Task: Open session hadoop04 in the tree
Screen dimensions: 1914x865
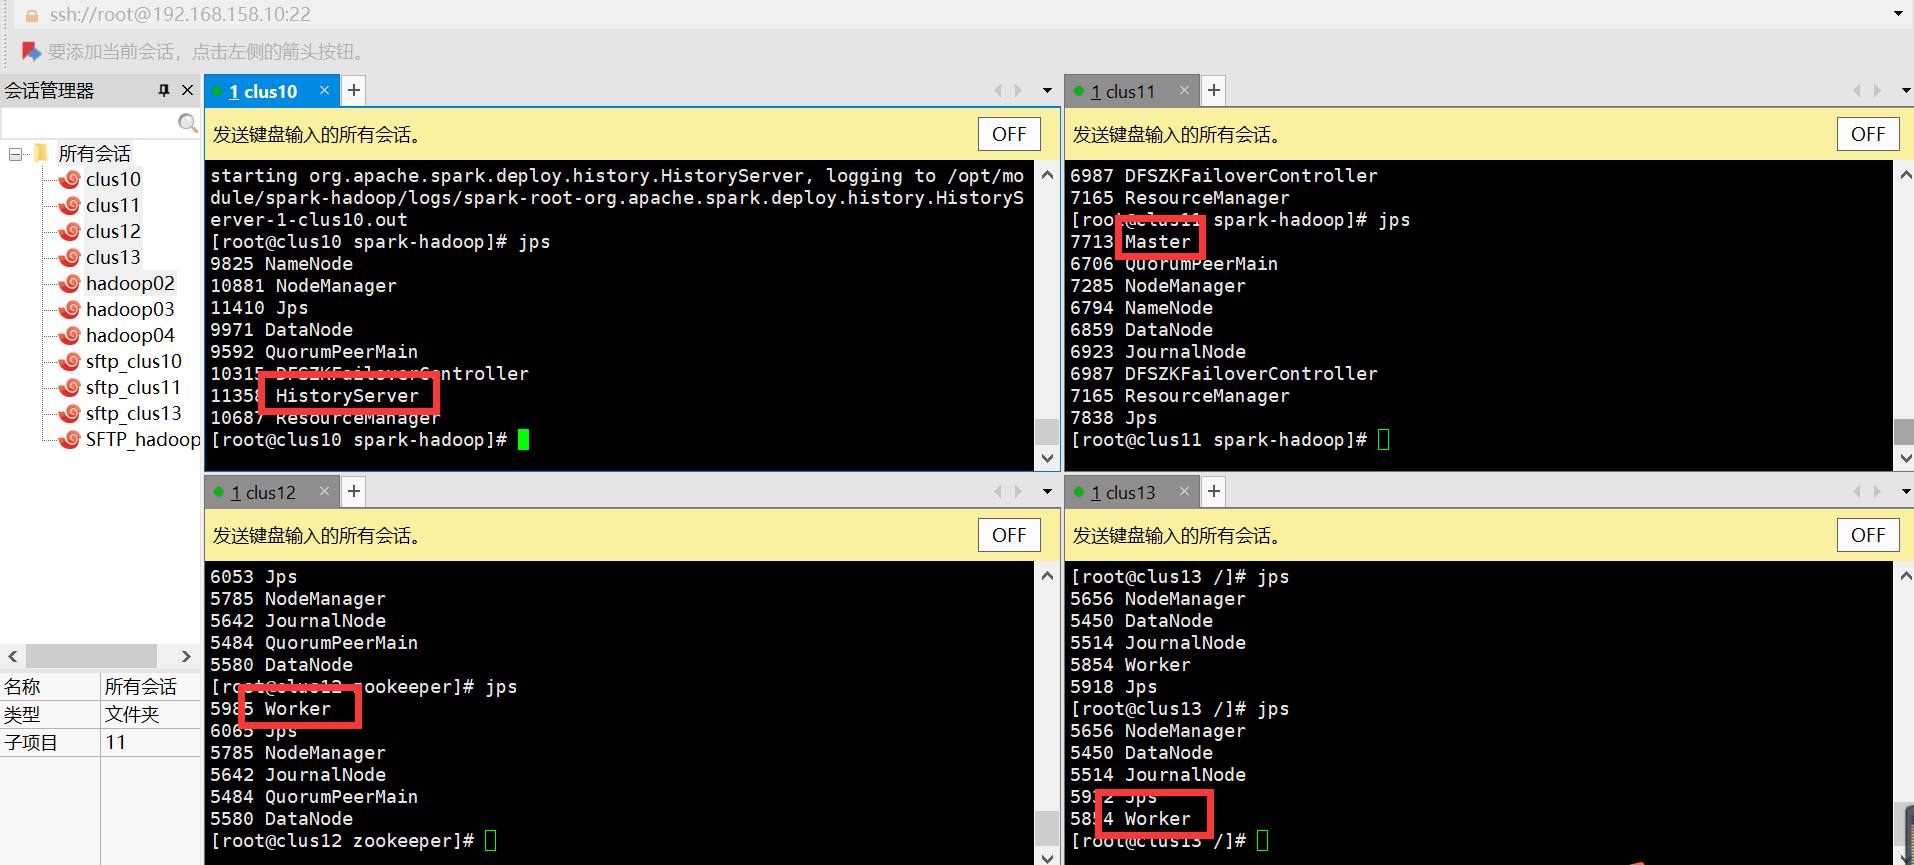Action: pos(130,335)
